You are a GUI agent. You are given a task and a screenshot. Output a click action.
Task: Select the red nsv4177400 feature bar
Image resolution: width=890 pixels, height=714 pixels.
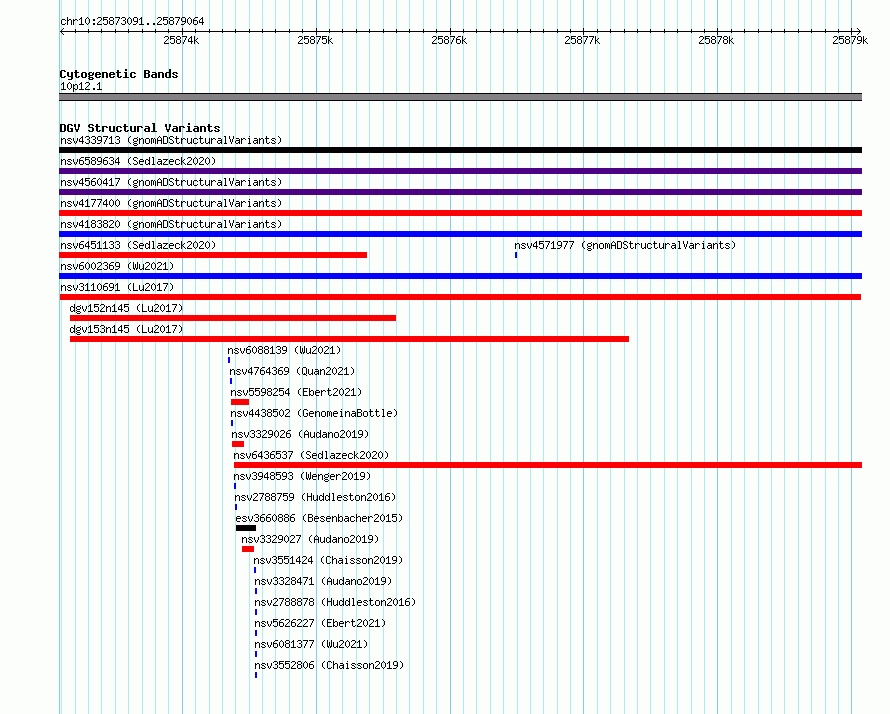click(x=460, y=213)
